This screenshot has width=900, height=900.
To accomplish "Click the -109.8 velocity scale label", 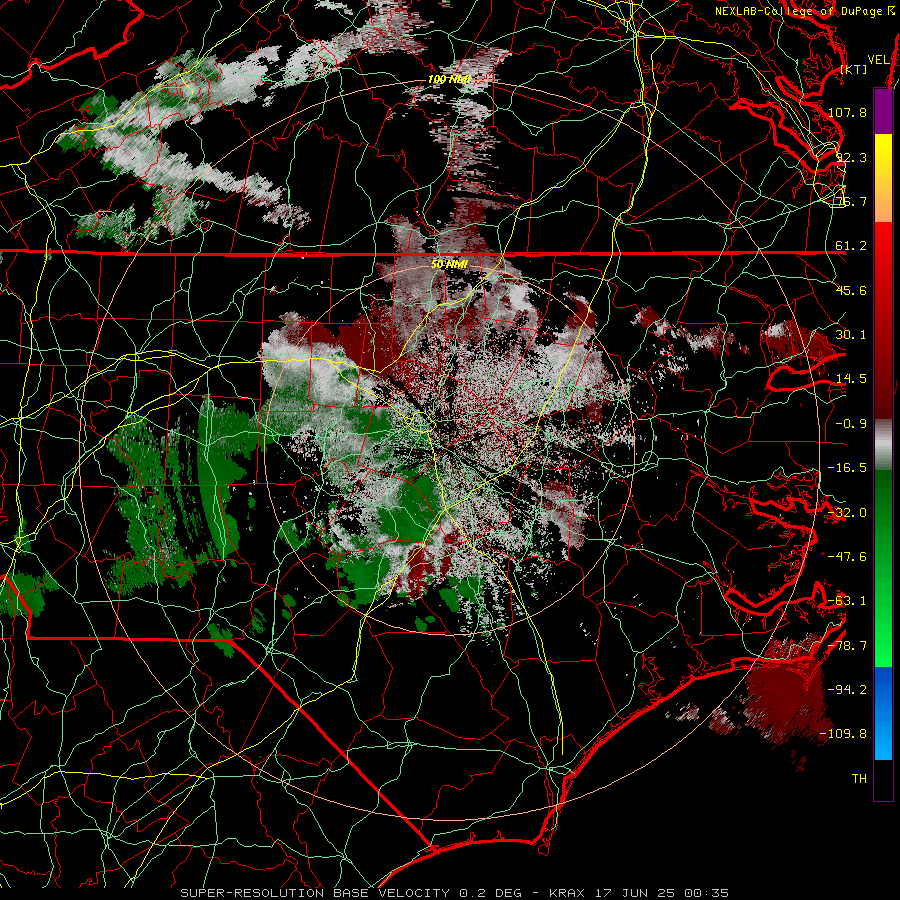I will click(x=843, y=734).
